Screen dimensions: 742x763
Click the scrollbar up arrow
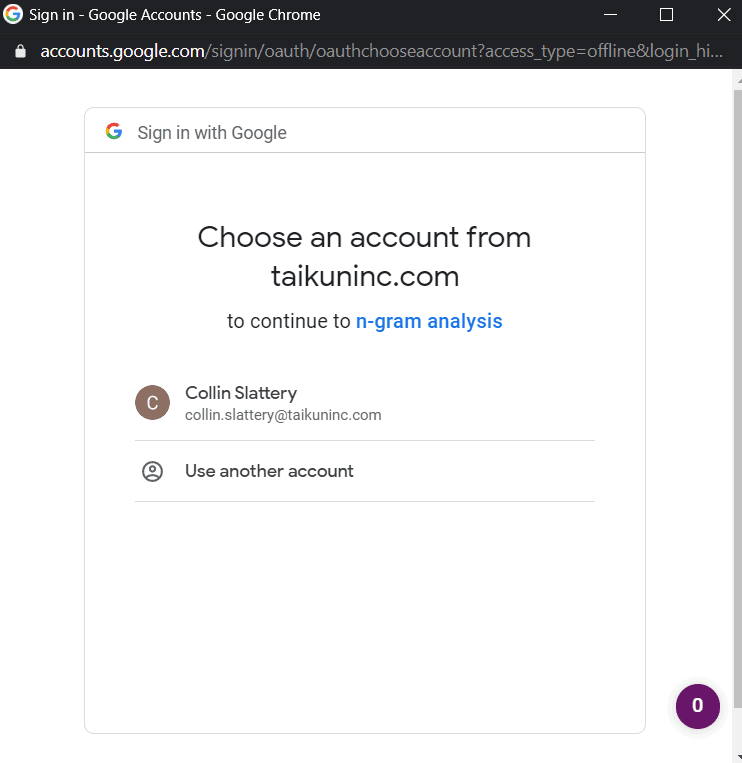pyautogui.click(x=739, y=79)
